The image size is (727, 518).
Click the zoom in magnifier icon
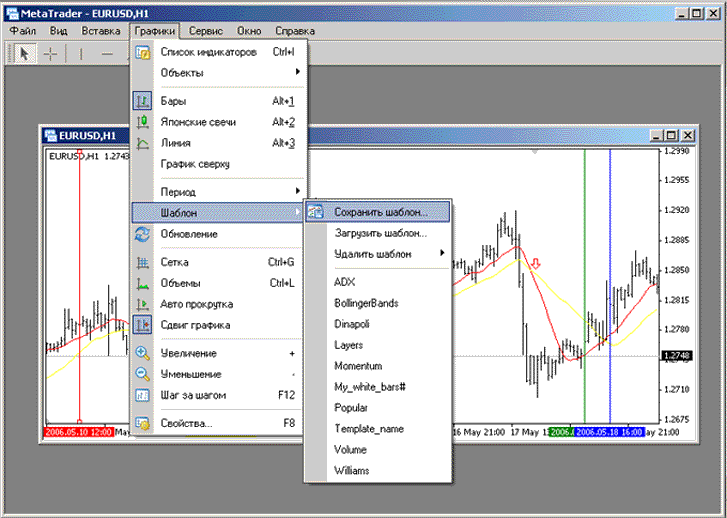pyautogui.click(x=143, y=353)
